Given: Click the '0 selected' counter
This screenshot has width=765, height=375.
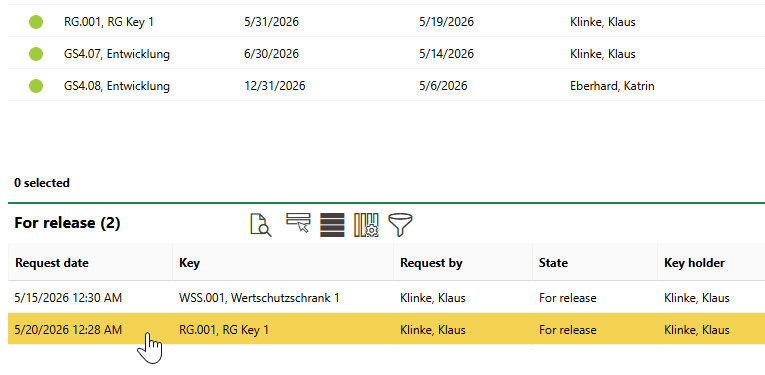Looking at the screenshot, I should (42, 183).
